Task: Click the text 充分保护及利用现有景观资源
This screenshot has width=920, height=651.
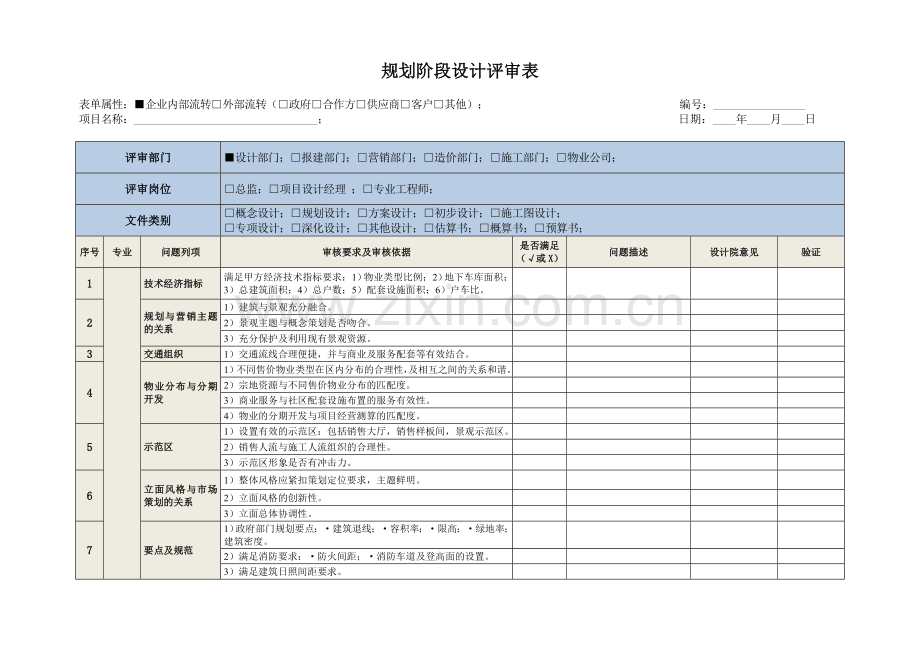Action: (x=302, y=338)
